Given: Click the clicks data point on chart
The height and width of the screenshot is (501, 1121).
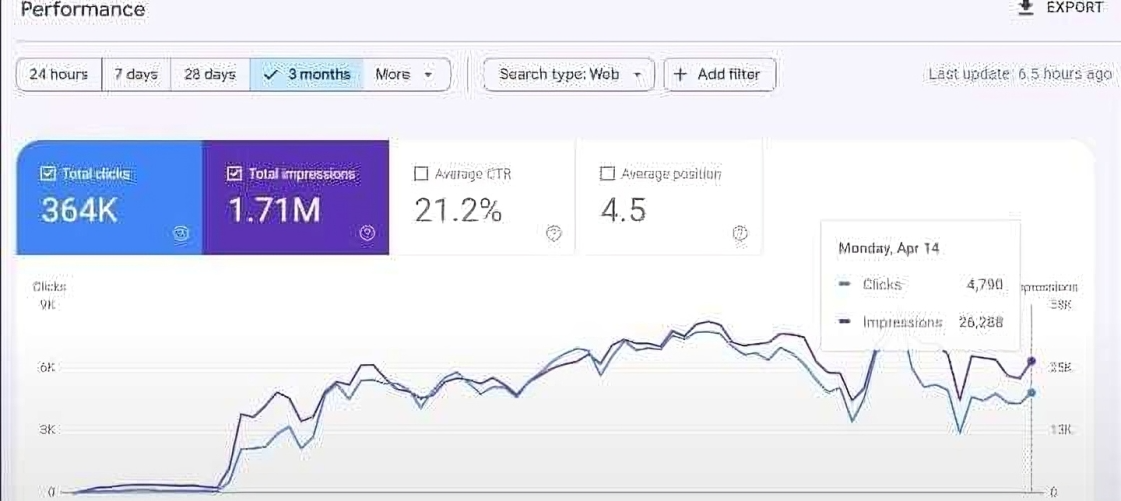Looking at the screenshot, I should coord(1031,393).
